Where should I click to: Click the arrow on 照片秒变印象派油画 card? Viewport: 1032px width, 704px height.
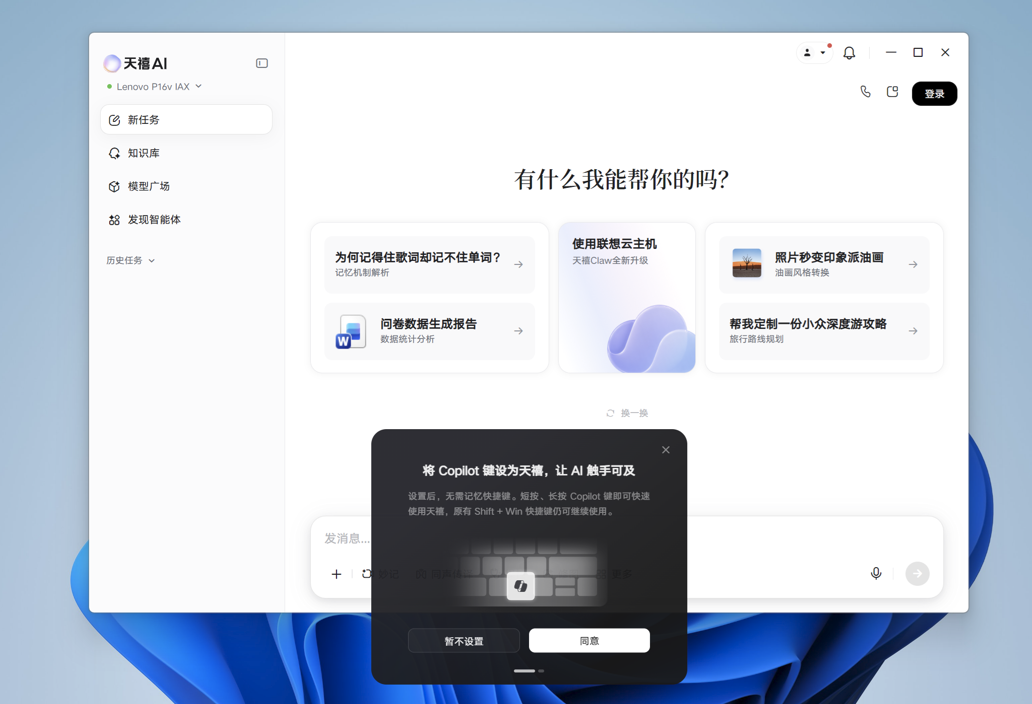click(x=913, y=264)
